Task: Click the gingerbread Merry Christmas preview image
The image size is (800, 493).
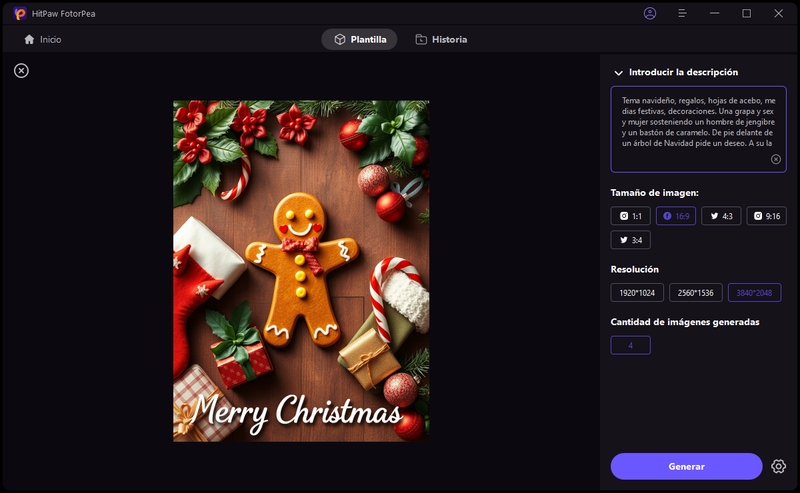Action: [x=301, y=271]
